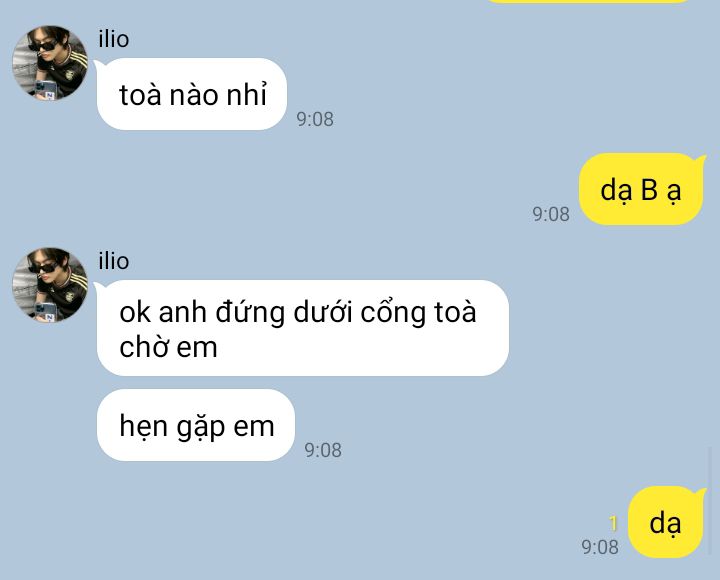Image resolution: width=720 pixels, height=580 pixels.
Task: Select the yellow "dạ B ạ" reply bubble
Action: (641, 189)
